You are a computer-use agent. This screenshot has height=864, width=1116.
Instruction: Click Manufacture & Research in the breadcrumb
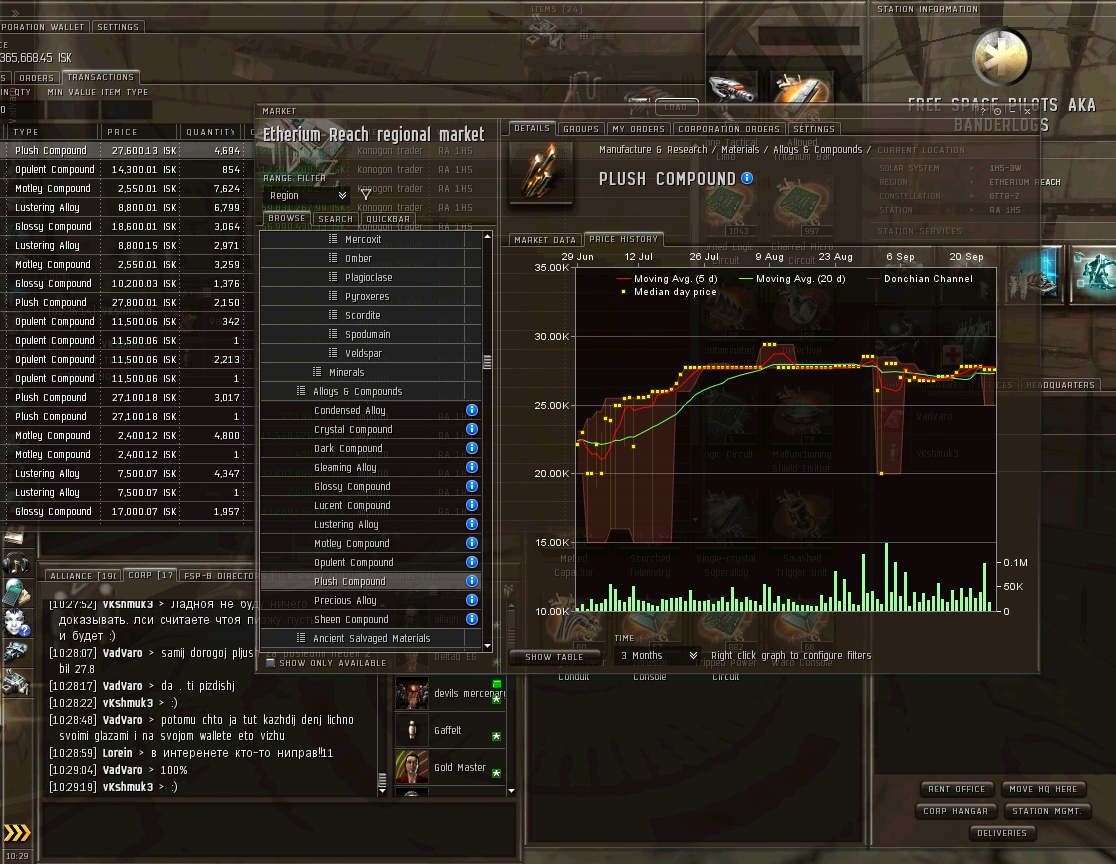tap(653, 149)
